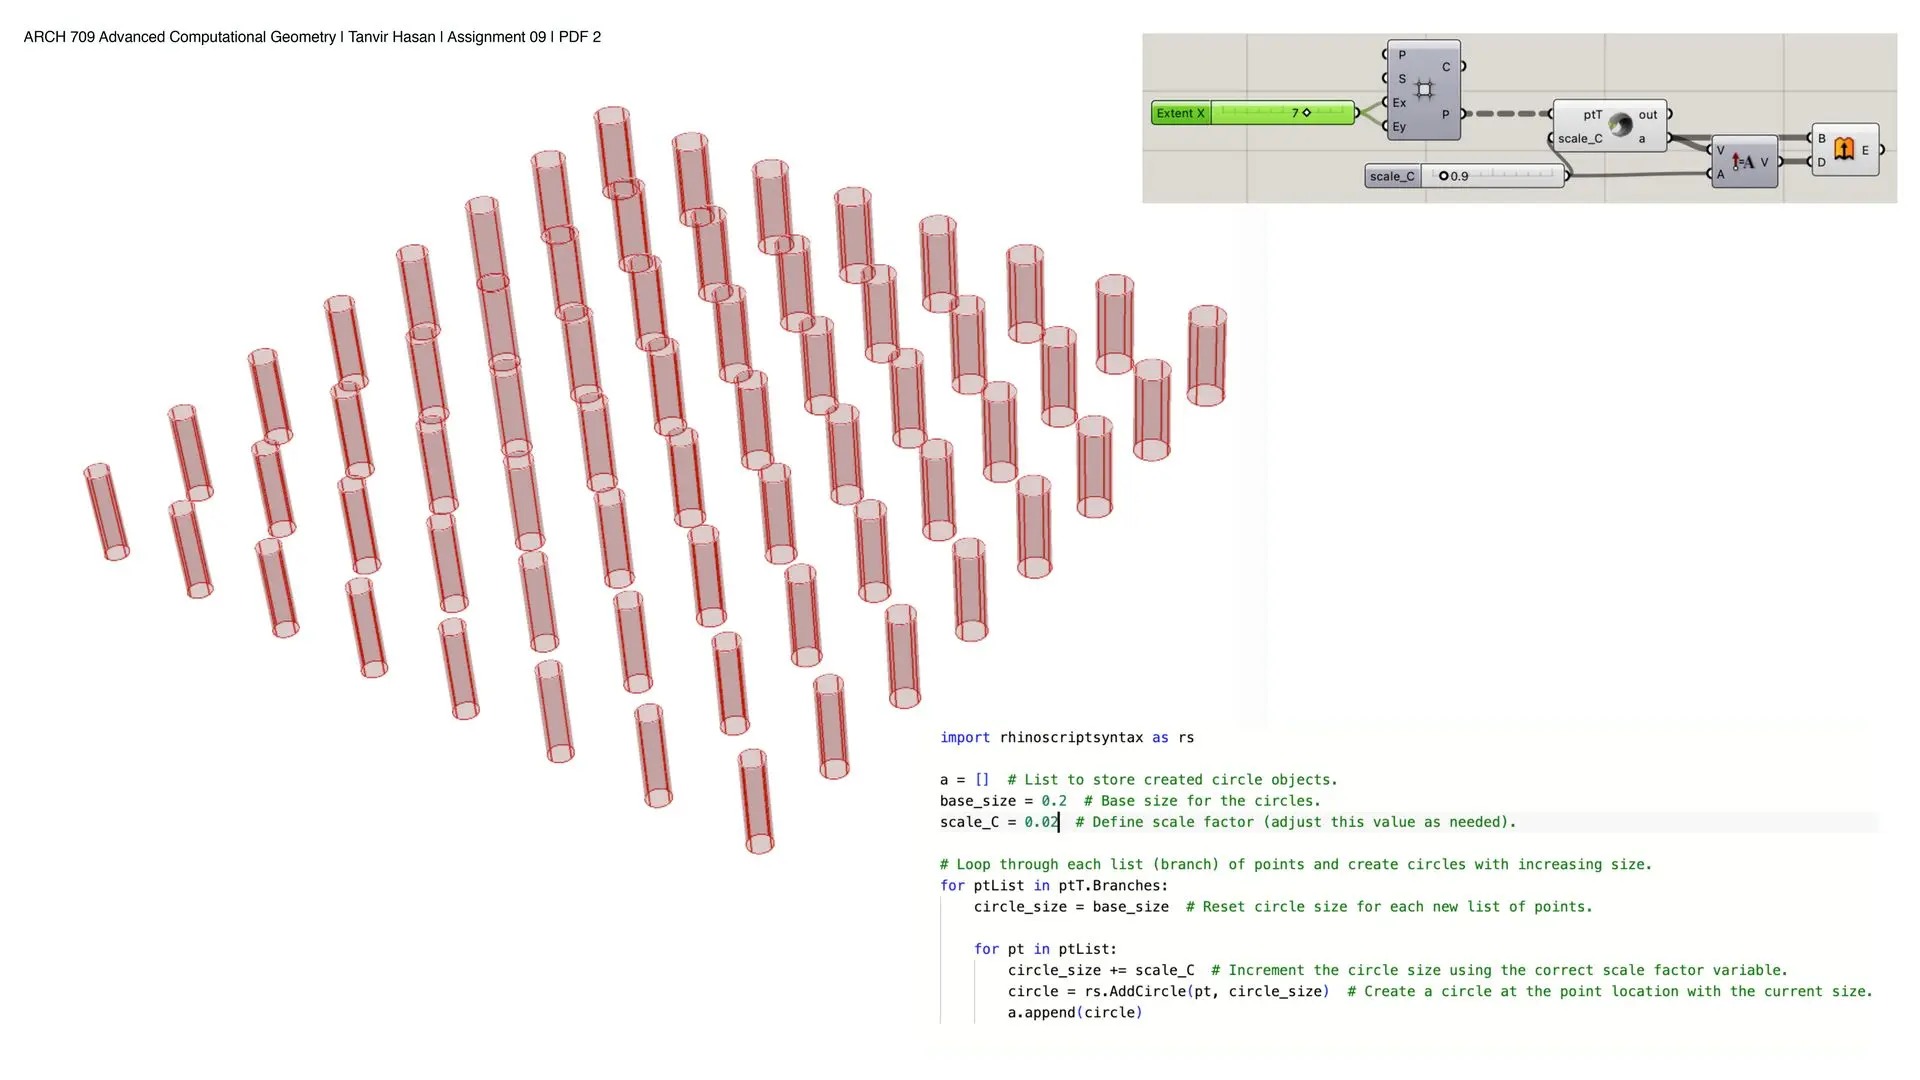Click the ptT input on script component
Screen dimensions: 1920x1080
pos(1591,115)
